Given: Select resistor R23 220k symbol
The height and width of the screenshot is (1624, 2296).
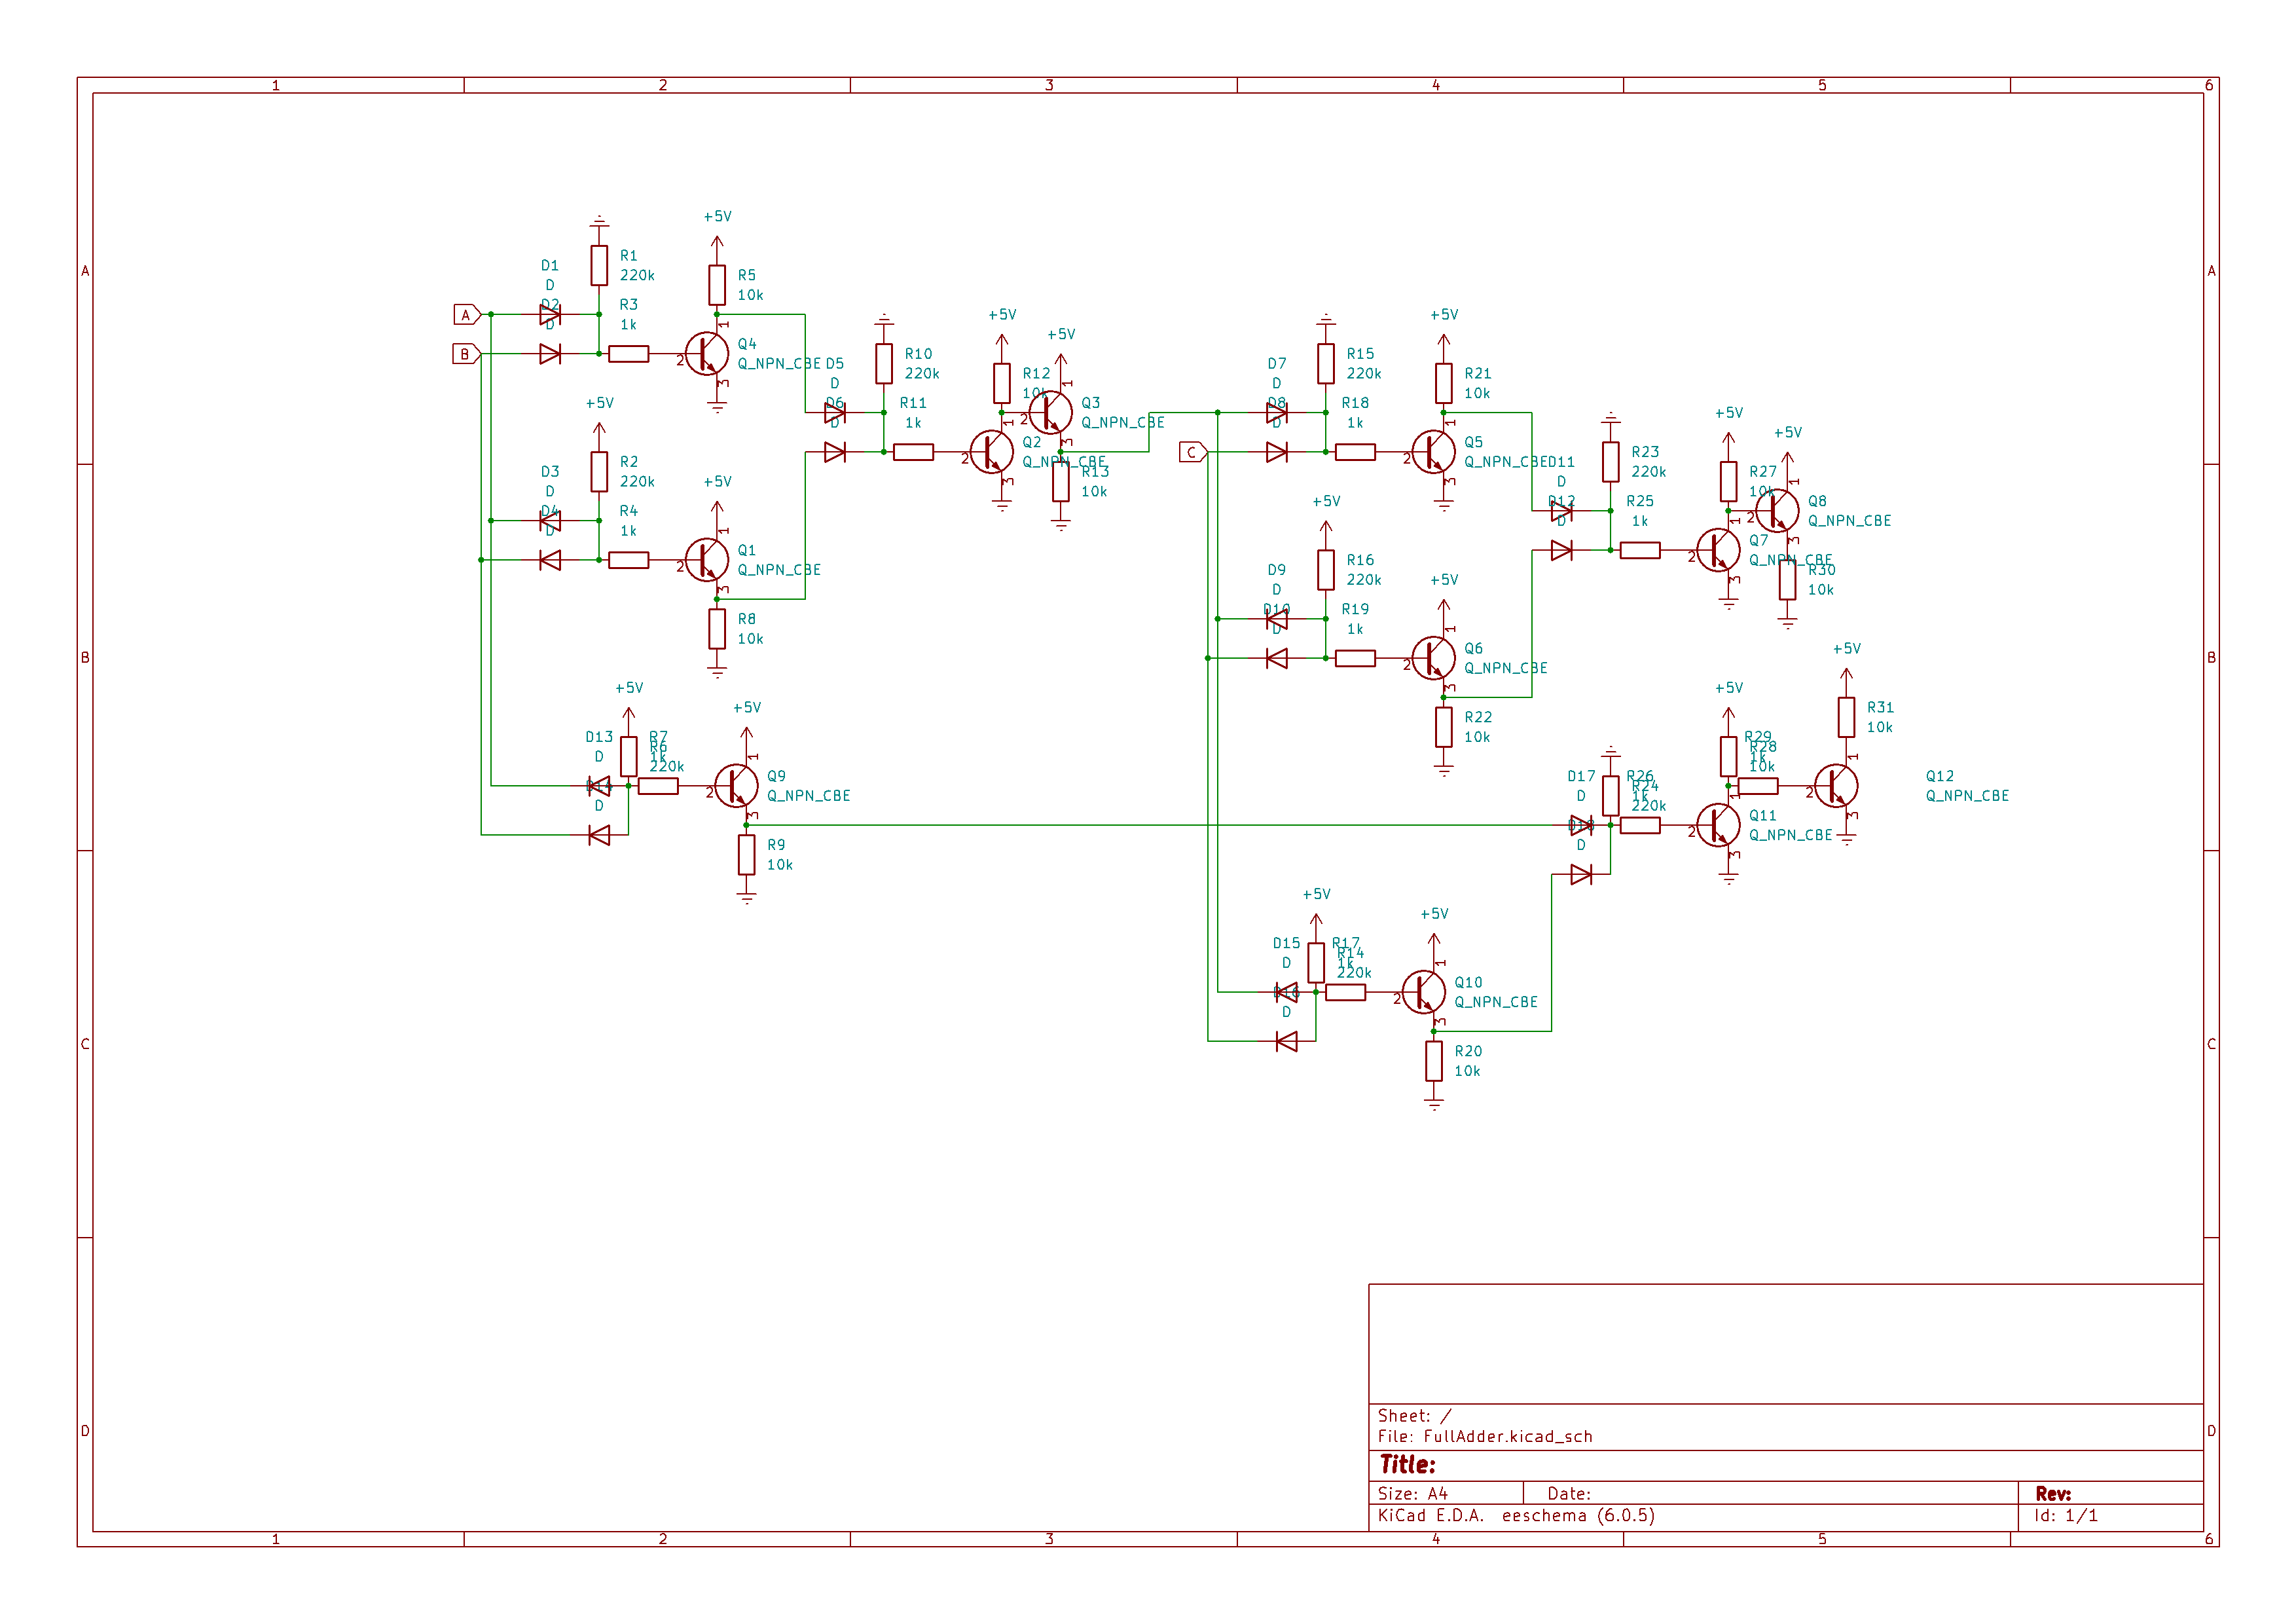Looking at the screenshot, I should point(1611,462).
